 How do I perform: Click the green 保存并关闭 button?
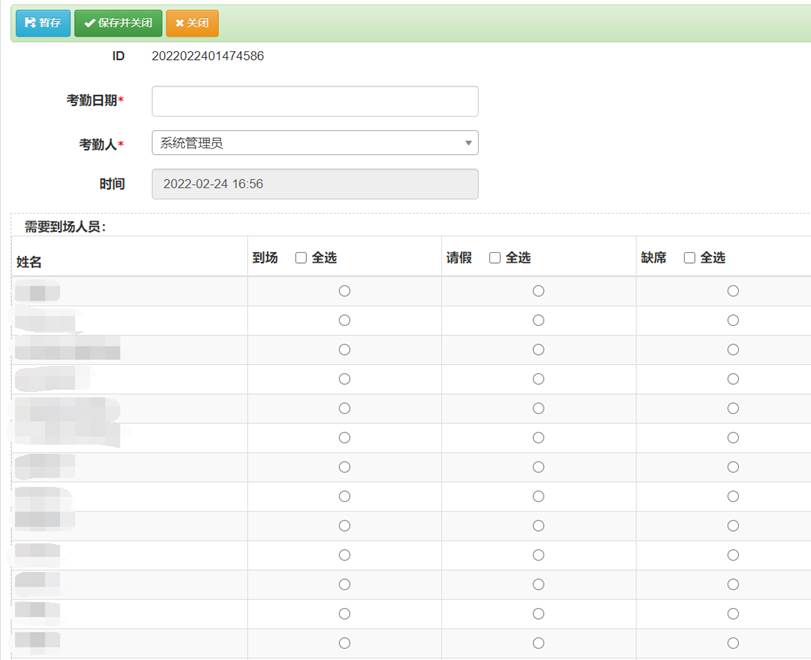(x=118, y=23)
